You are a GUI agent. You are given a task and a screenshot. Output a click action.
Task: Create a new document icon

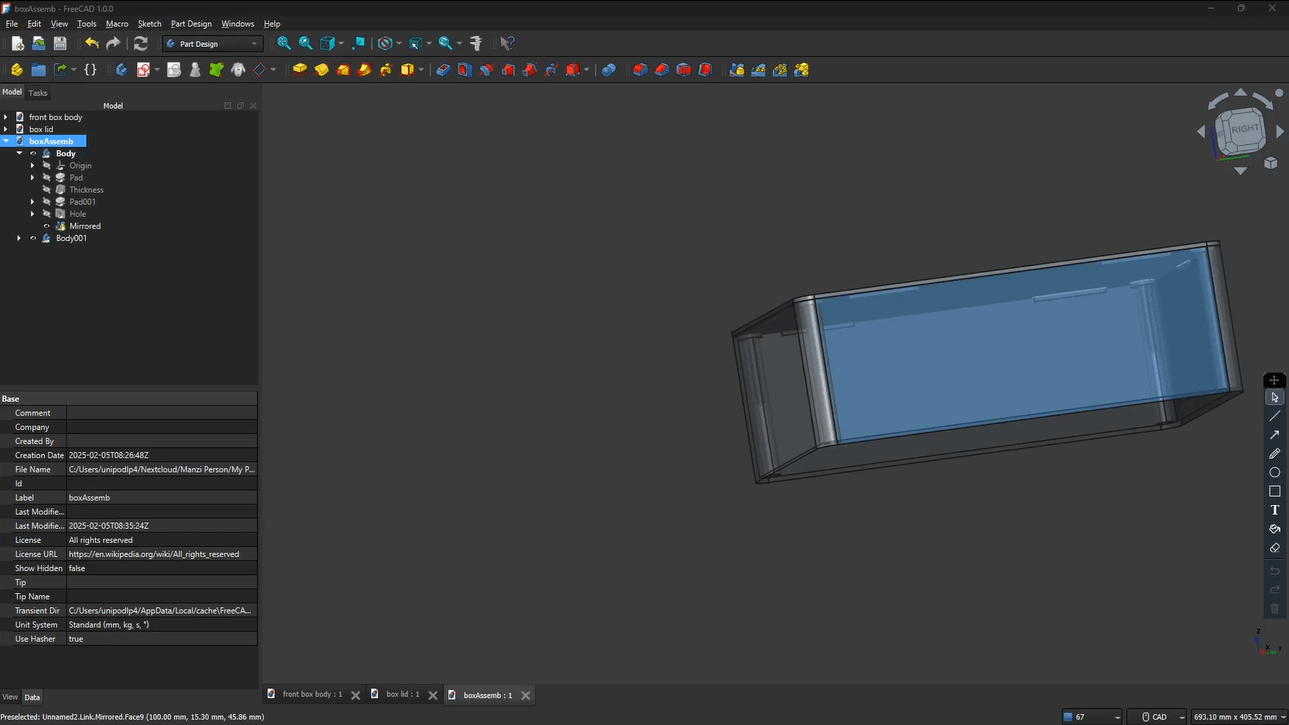pyautogui.click(x=17, y=44)
